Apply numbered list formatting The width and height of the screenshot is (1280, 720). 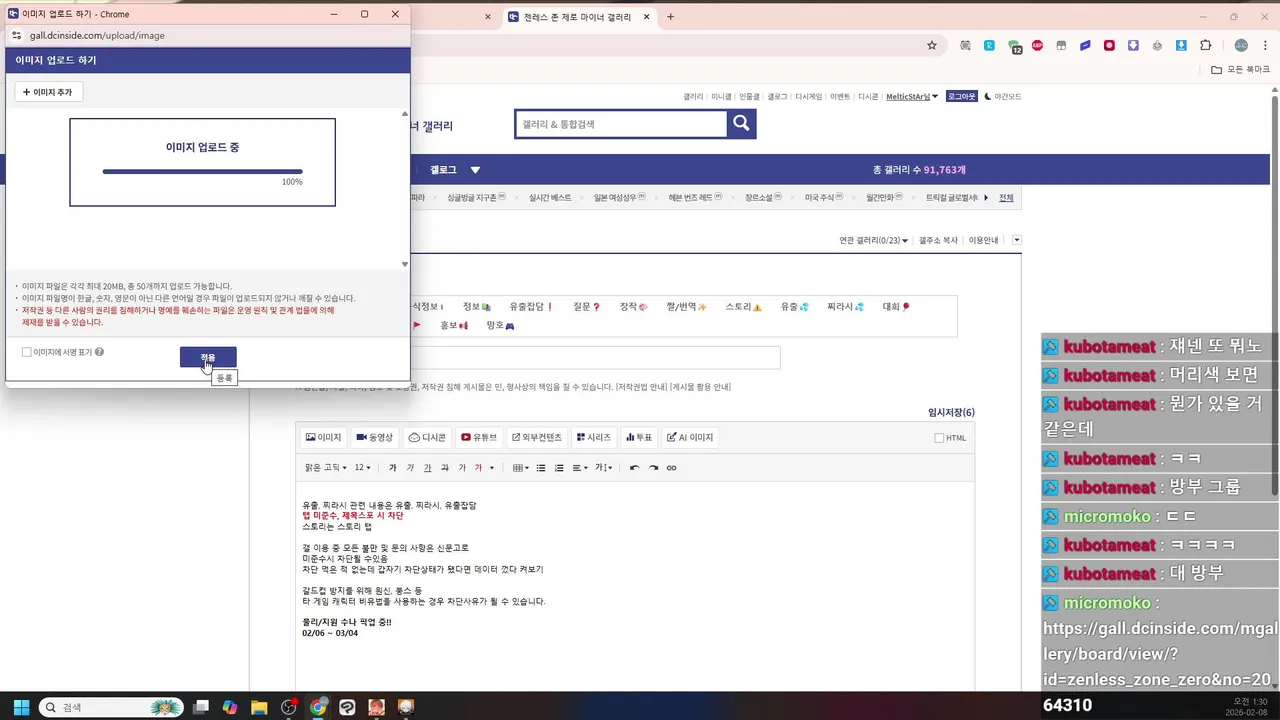point(559,468)
